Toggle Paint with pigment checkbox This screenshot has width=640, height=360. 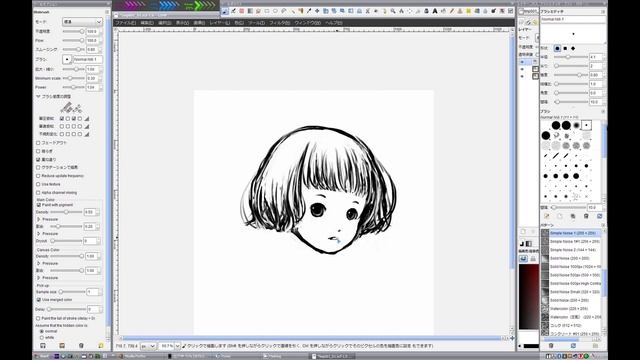tap(39, 205)
